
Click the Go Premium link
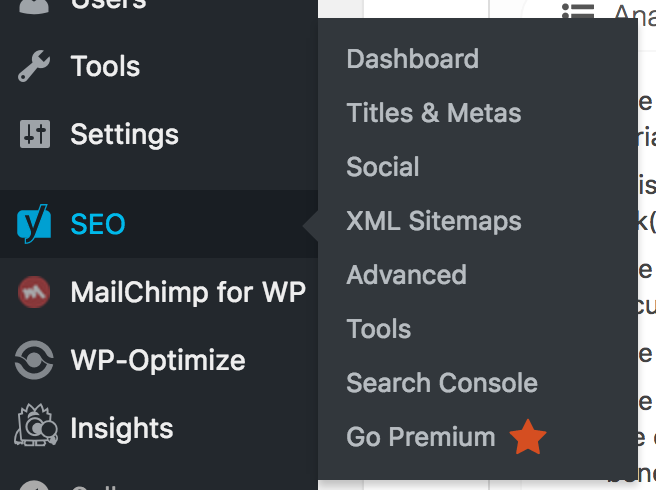[x=421, y=437]
